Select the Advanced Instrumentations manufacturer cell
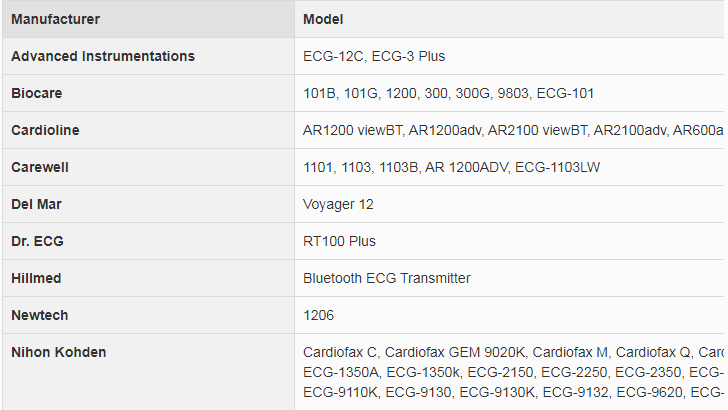Image resolution: width=728 pixels, height=410 pixels. click(x=103, y=56)
